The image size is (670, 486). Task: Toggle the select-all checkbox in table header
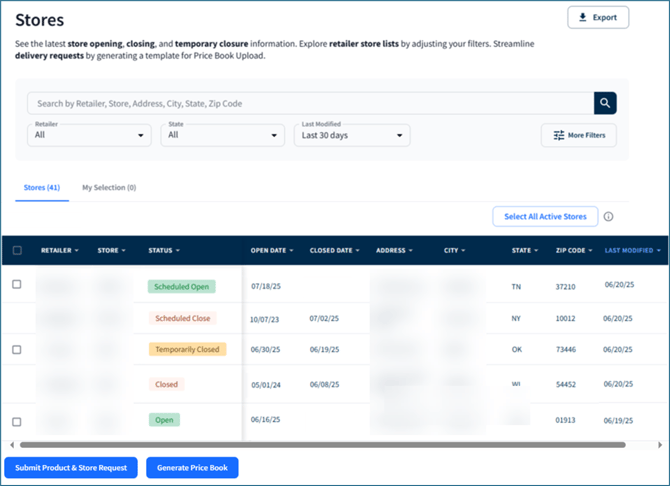17,251
